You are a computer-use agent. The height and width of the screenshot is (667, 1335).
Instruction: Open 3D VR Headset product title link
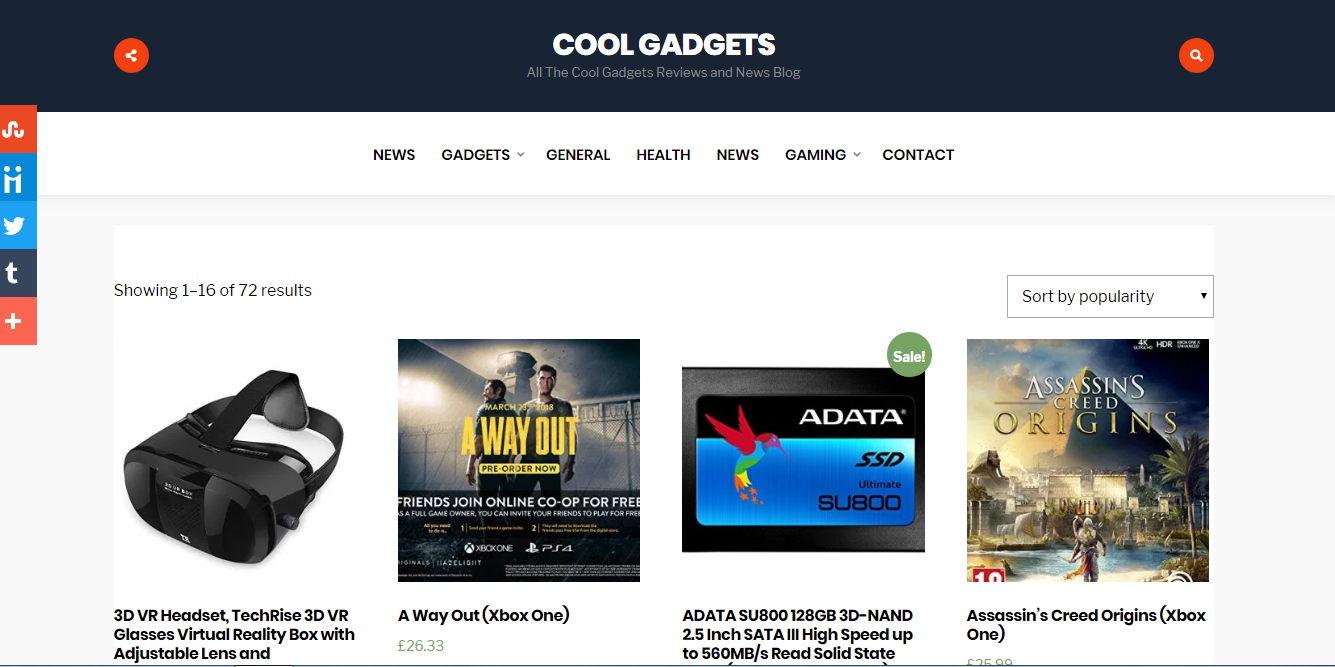235,634
